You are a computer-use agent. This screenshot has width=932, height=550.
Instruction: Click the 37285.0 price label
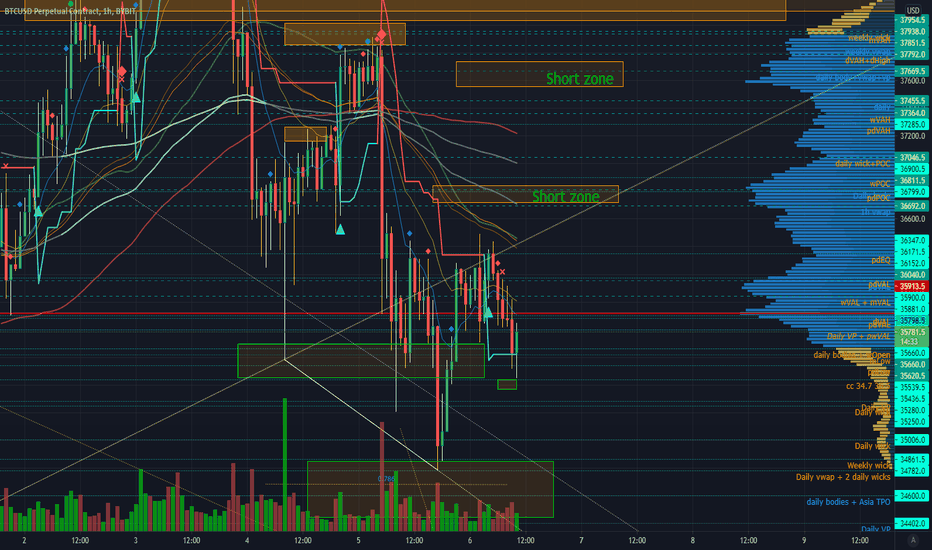coord(912,124)
